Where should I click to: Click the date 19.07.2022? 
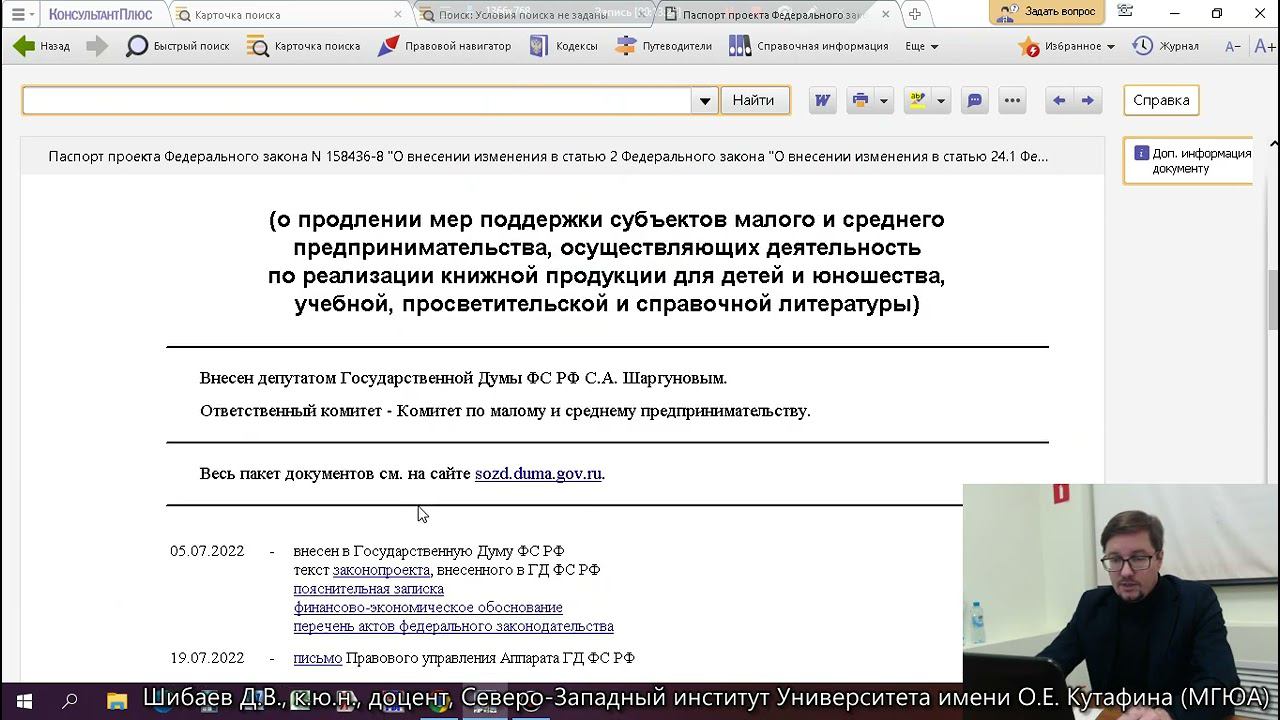pos(207,658)
